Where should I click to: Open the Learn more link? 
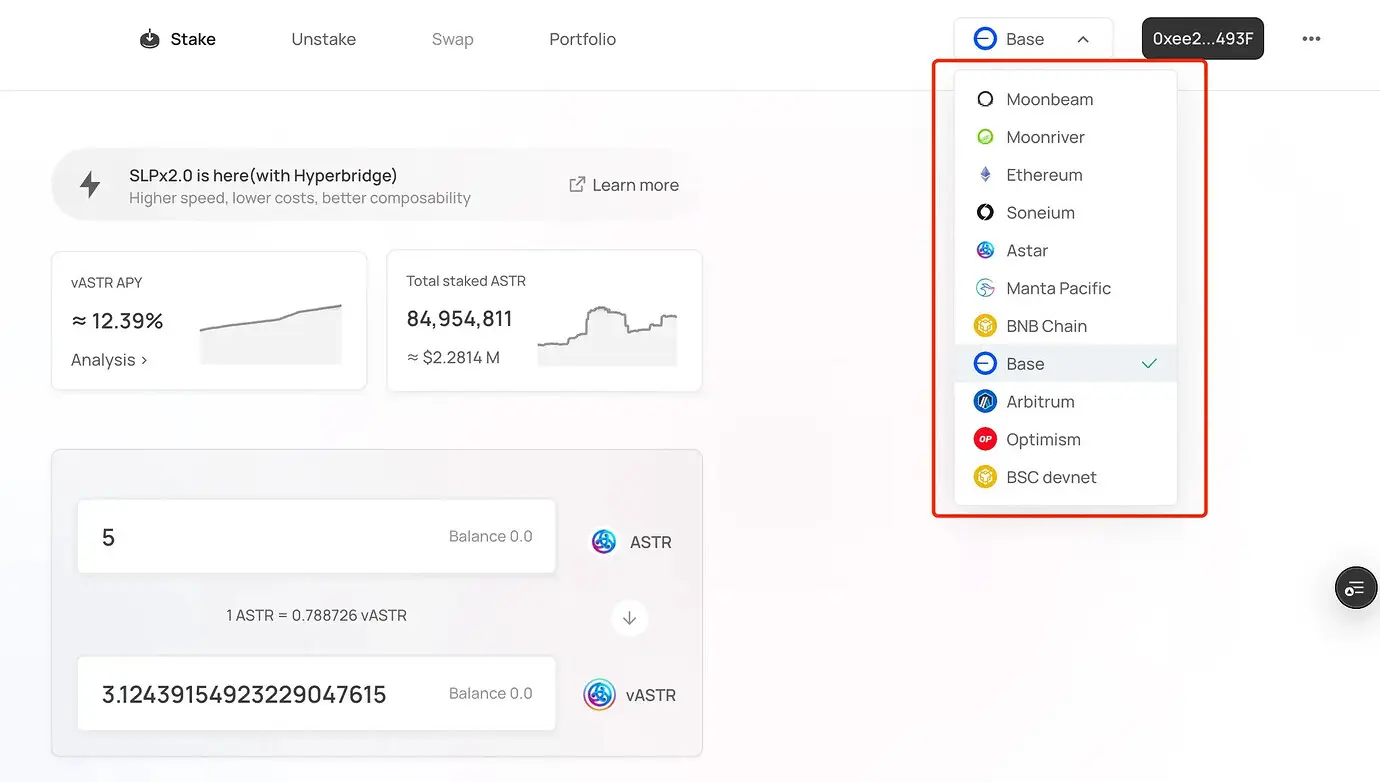[624, 185]
